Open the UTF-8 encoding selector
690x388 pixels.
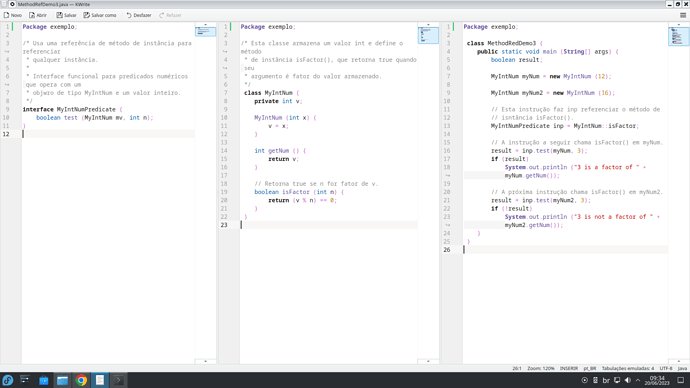[666, 368]
